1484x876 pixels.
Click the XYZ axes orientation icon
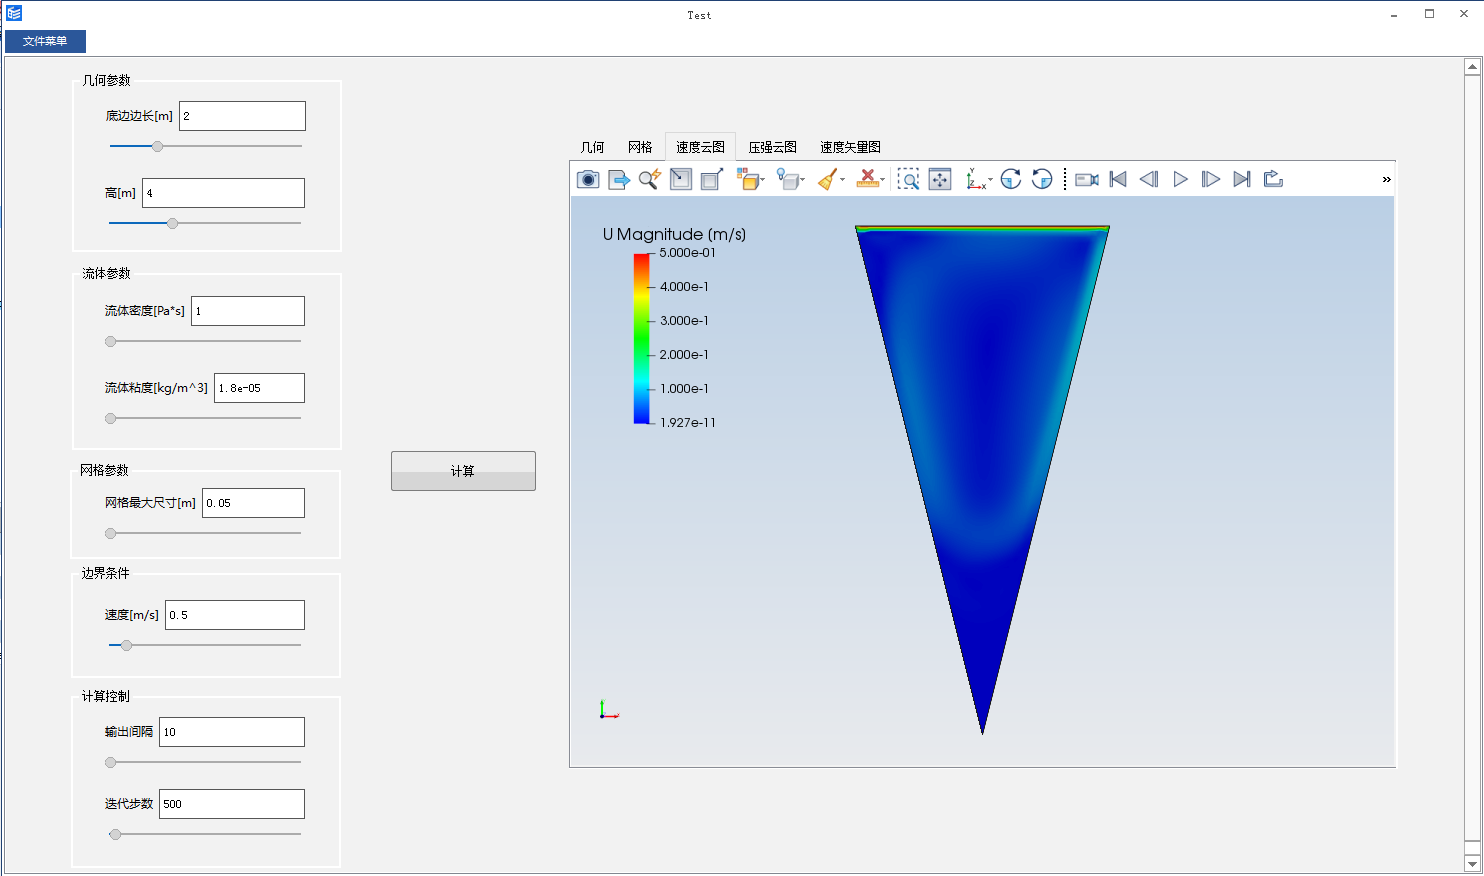[975, 179]
